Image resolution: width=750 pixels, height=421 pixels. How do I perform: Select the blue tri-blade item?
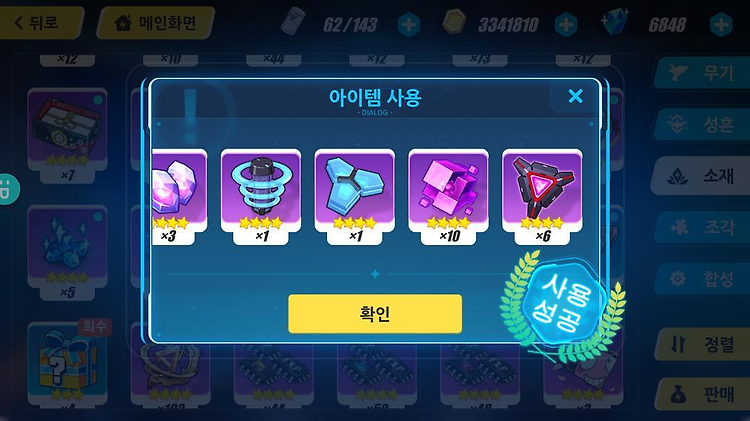355,197
